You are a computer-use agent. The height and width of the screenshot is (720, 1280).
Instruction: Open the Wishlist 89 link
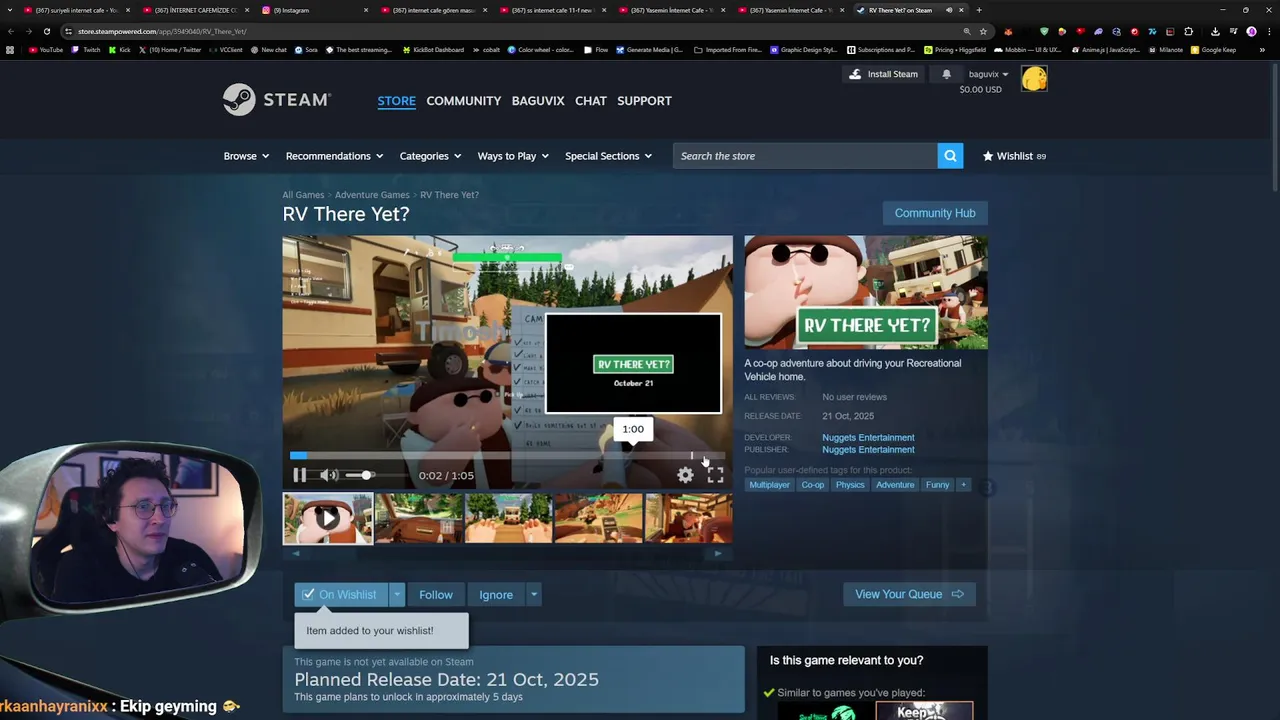click(x=1014, y=156)
